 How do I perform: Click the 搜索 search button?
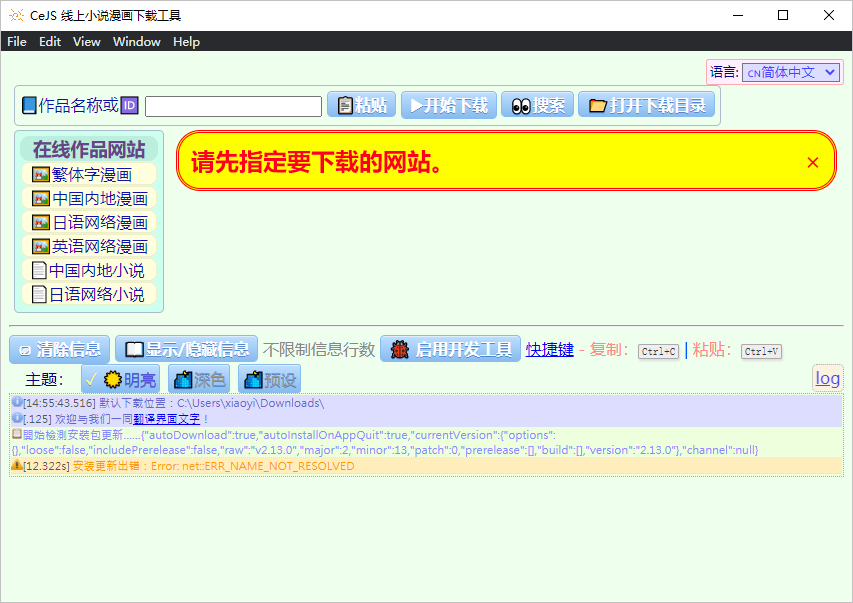pos(537,105)
